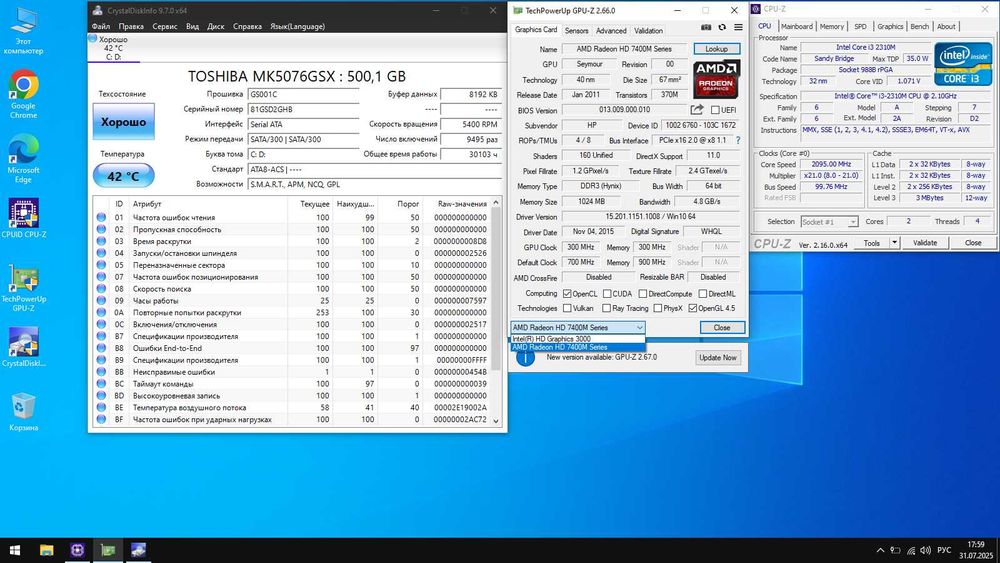Open the Windows Start button
The height and width of the screenshot is (563, 1000).
pos(15,550)
